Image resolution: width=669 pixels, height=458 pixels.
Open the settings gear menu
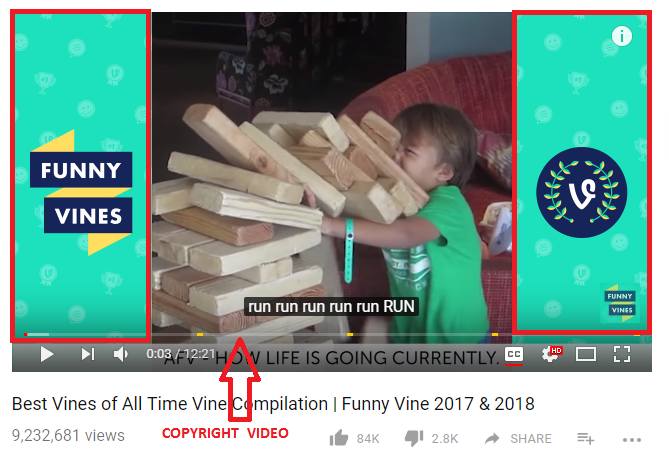[551, 354]
